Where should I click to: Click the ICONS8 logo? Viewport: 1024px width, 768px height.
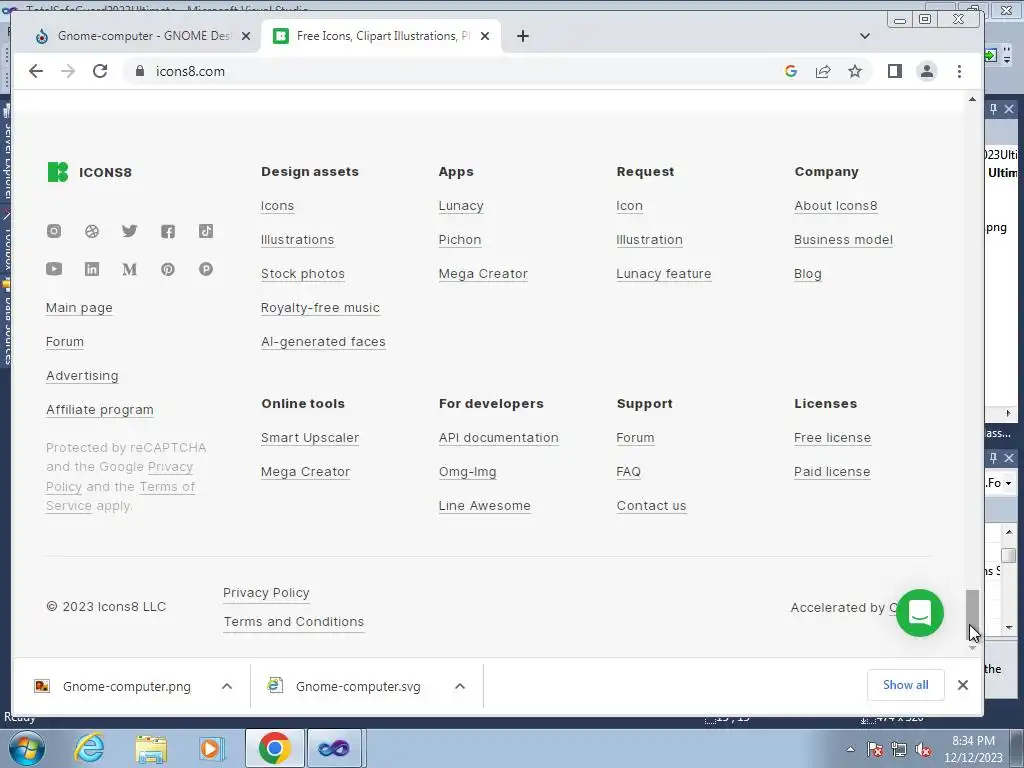click(89, 172)
